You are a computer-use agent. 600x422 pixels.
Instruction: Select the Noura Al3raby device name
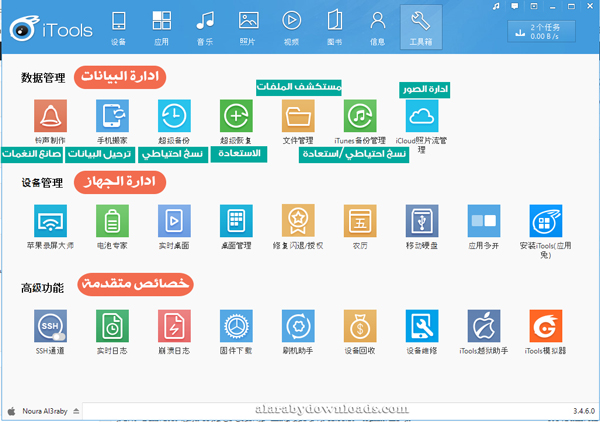tap(45, 411)
